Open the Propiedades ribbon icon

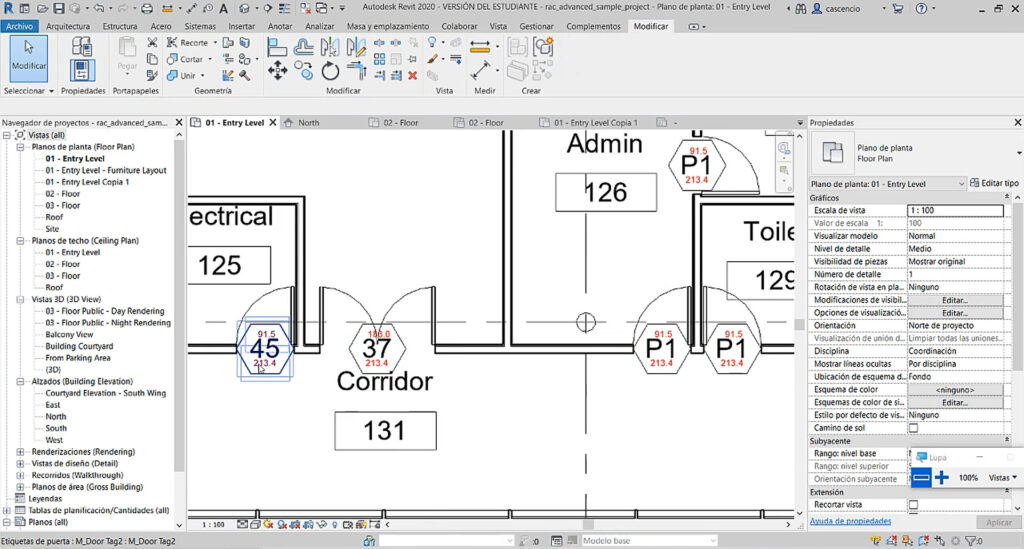[x=82, y=71]
